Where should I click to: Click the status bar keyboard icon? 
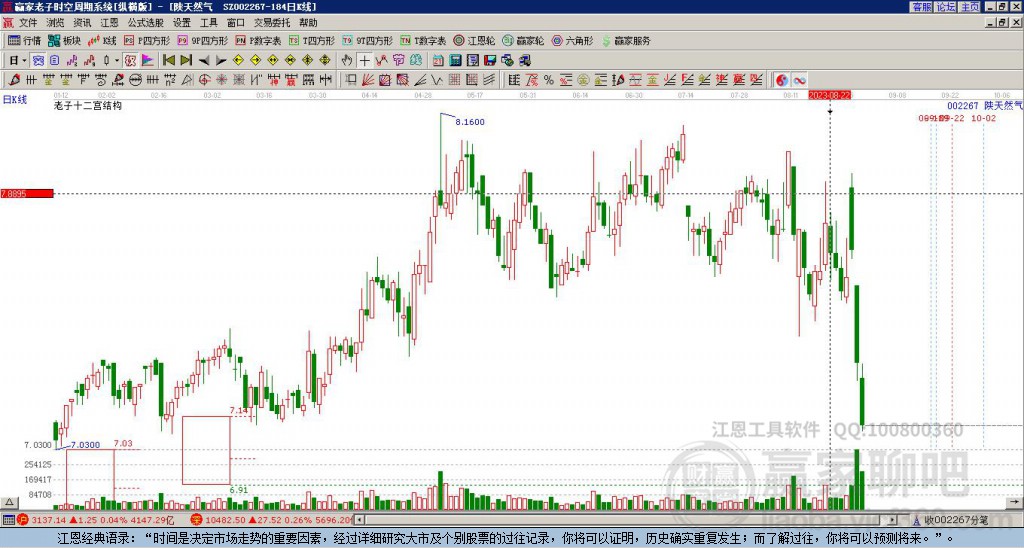tap(8, 520)
